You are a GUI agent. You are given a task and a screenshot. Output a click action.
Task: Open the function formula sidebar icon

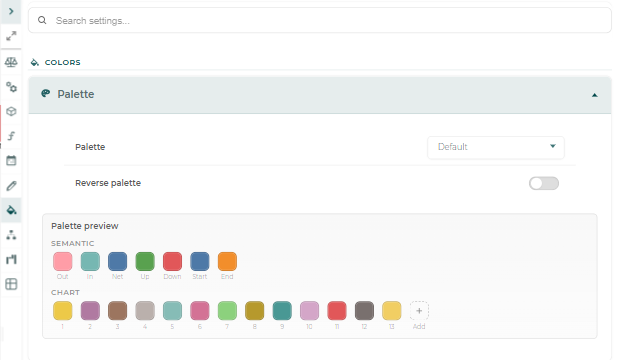[11, 136]
